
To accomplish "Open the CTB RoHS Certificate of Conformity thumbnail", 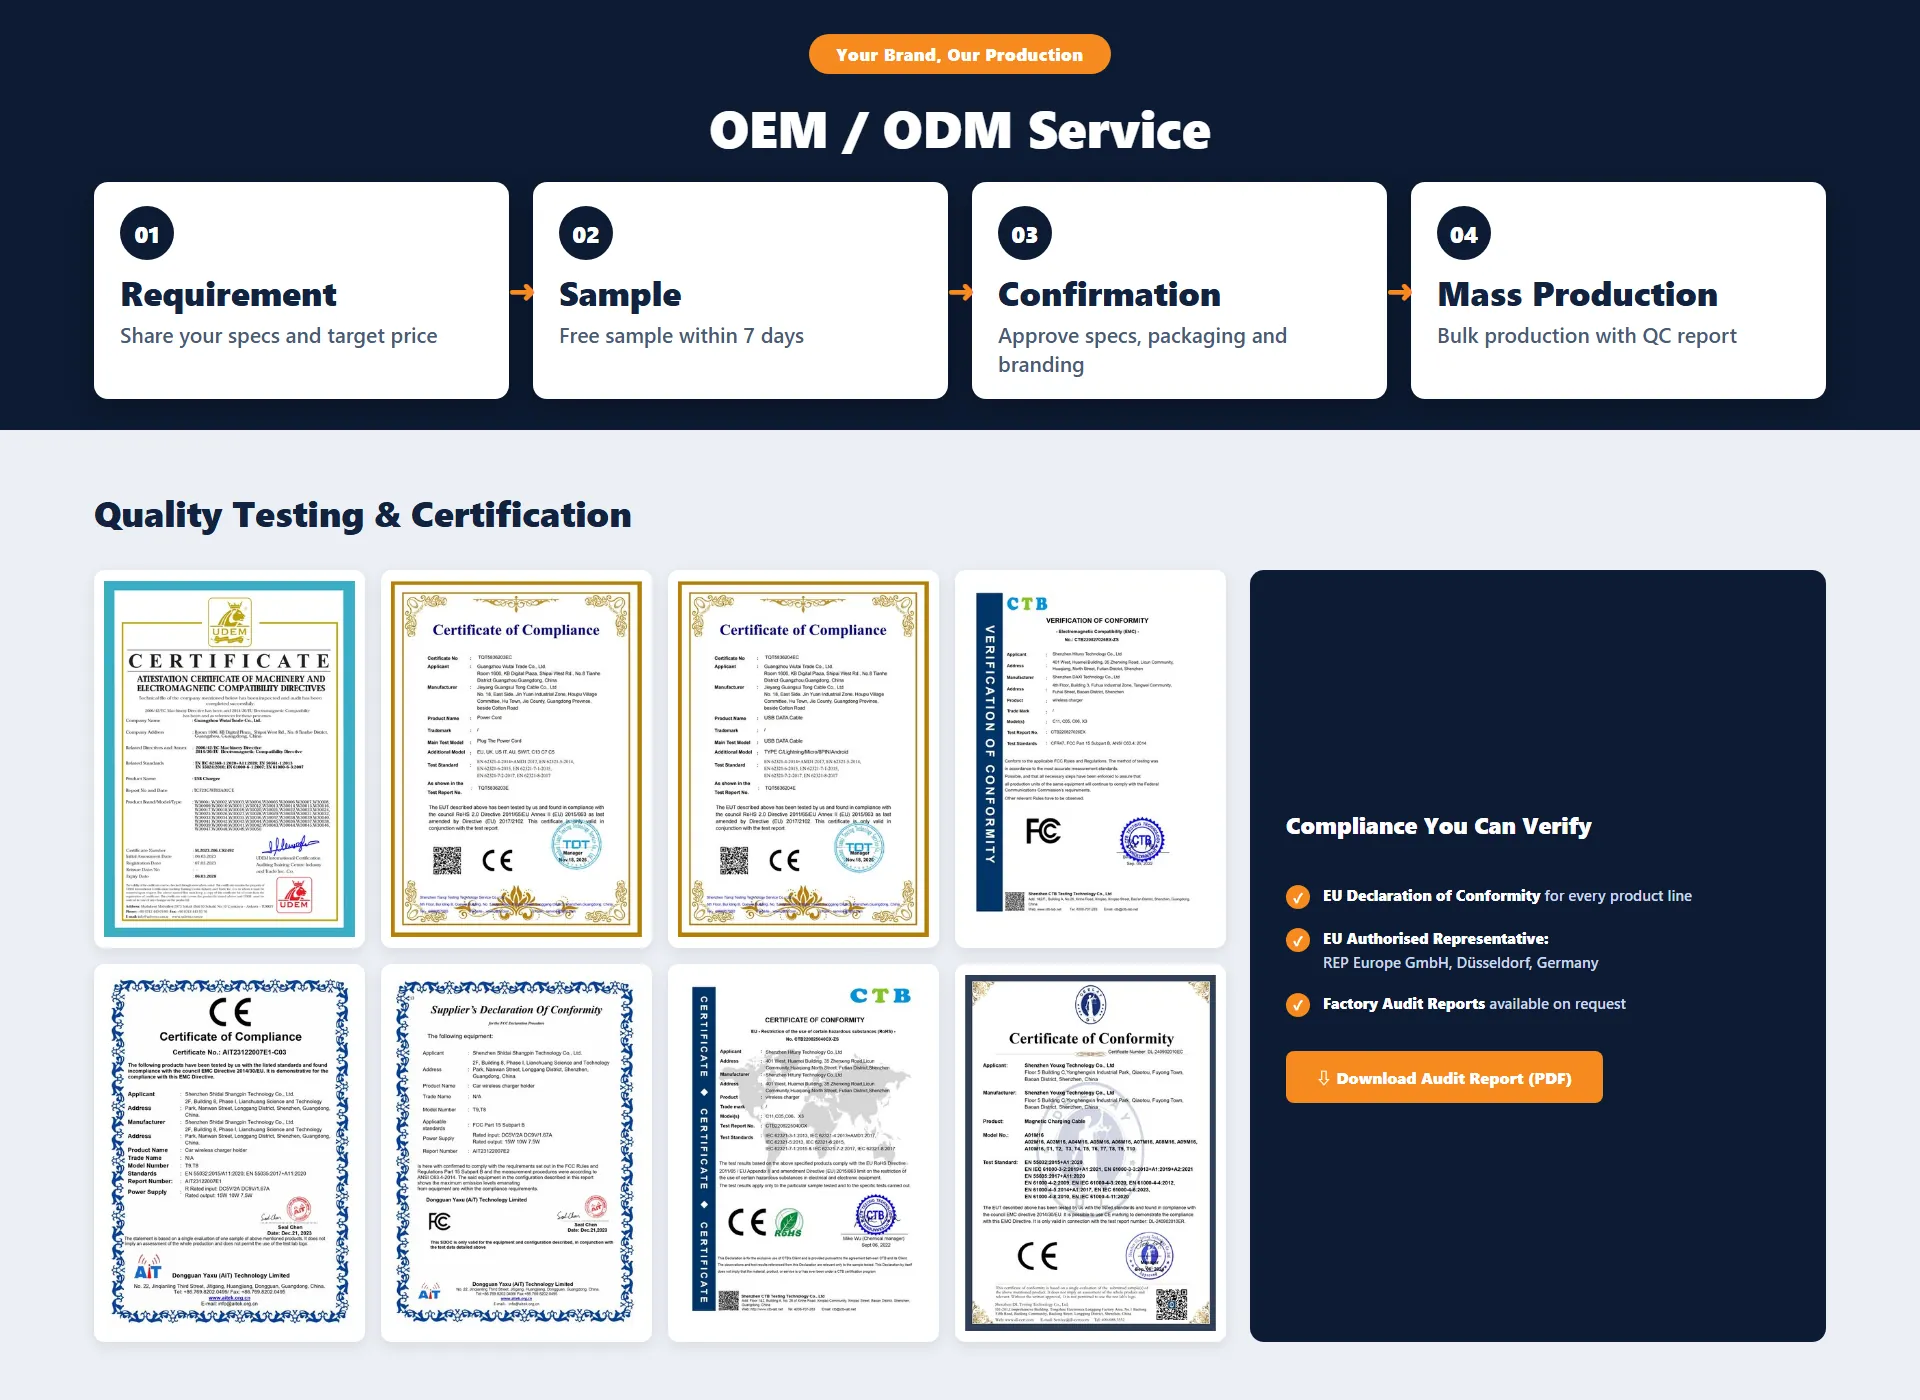I will pos(803,1153).
